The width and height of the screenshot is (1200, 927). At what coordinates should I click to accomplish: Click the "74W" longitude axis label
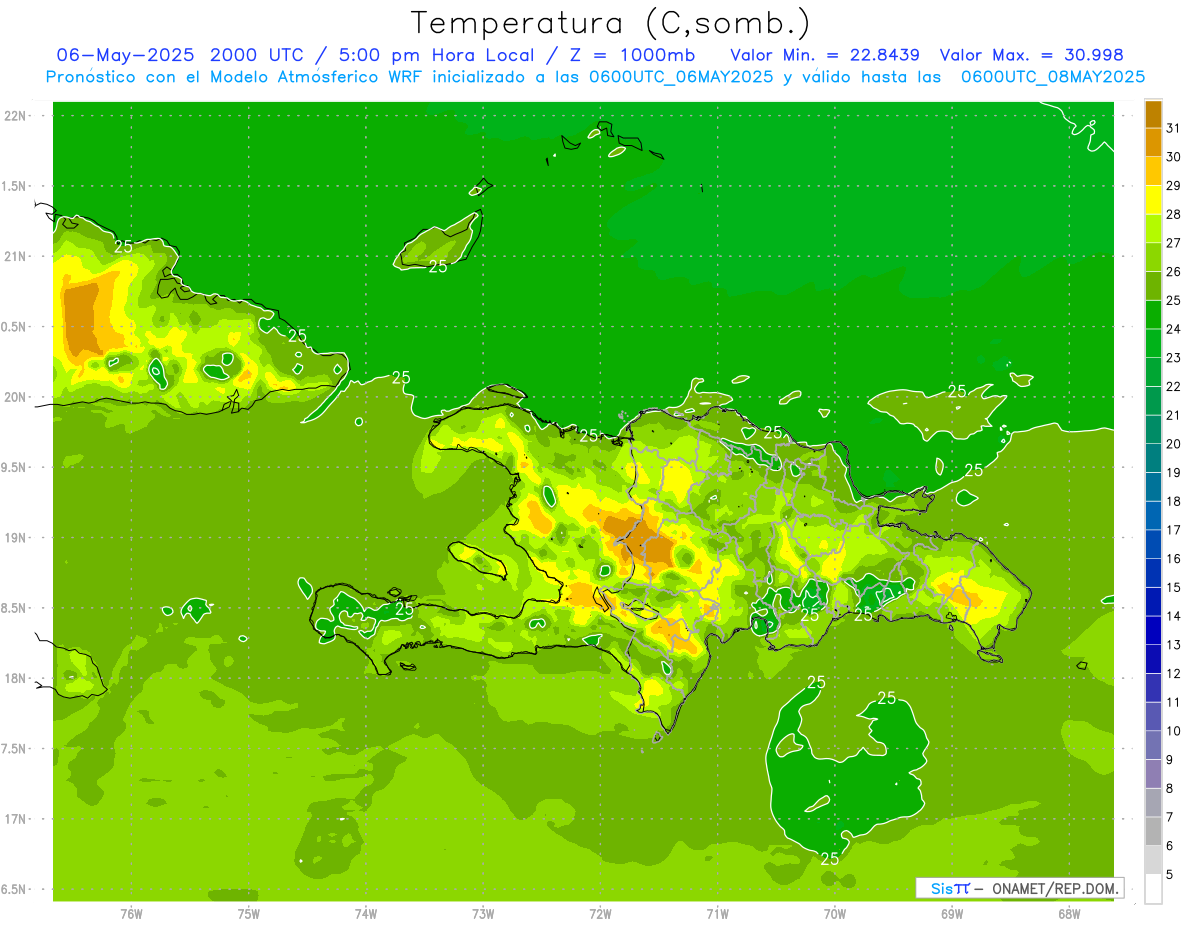(x=366, y=914)
